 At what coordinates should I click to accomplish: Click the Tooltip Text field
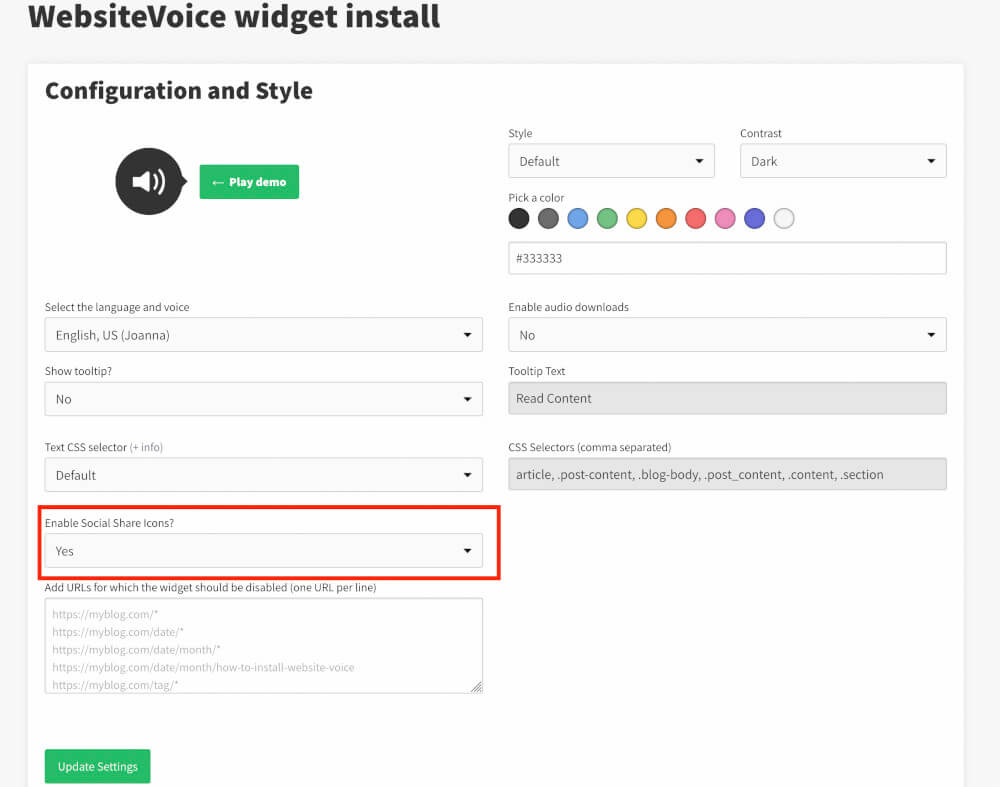tap(727, 399)
